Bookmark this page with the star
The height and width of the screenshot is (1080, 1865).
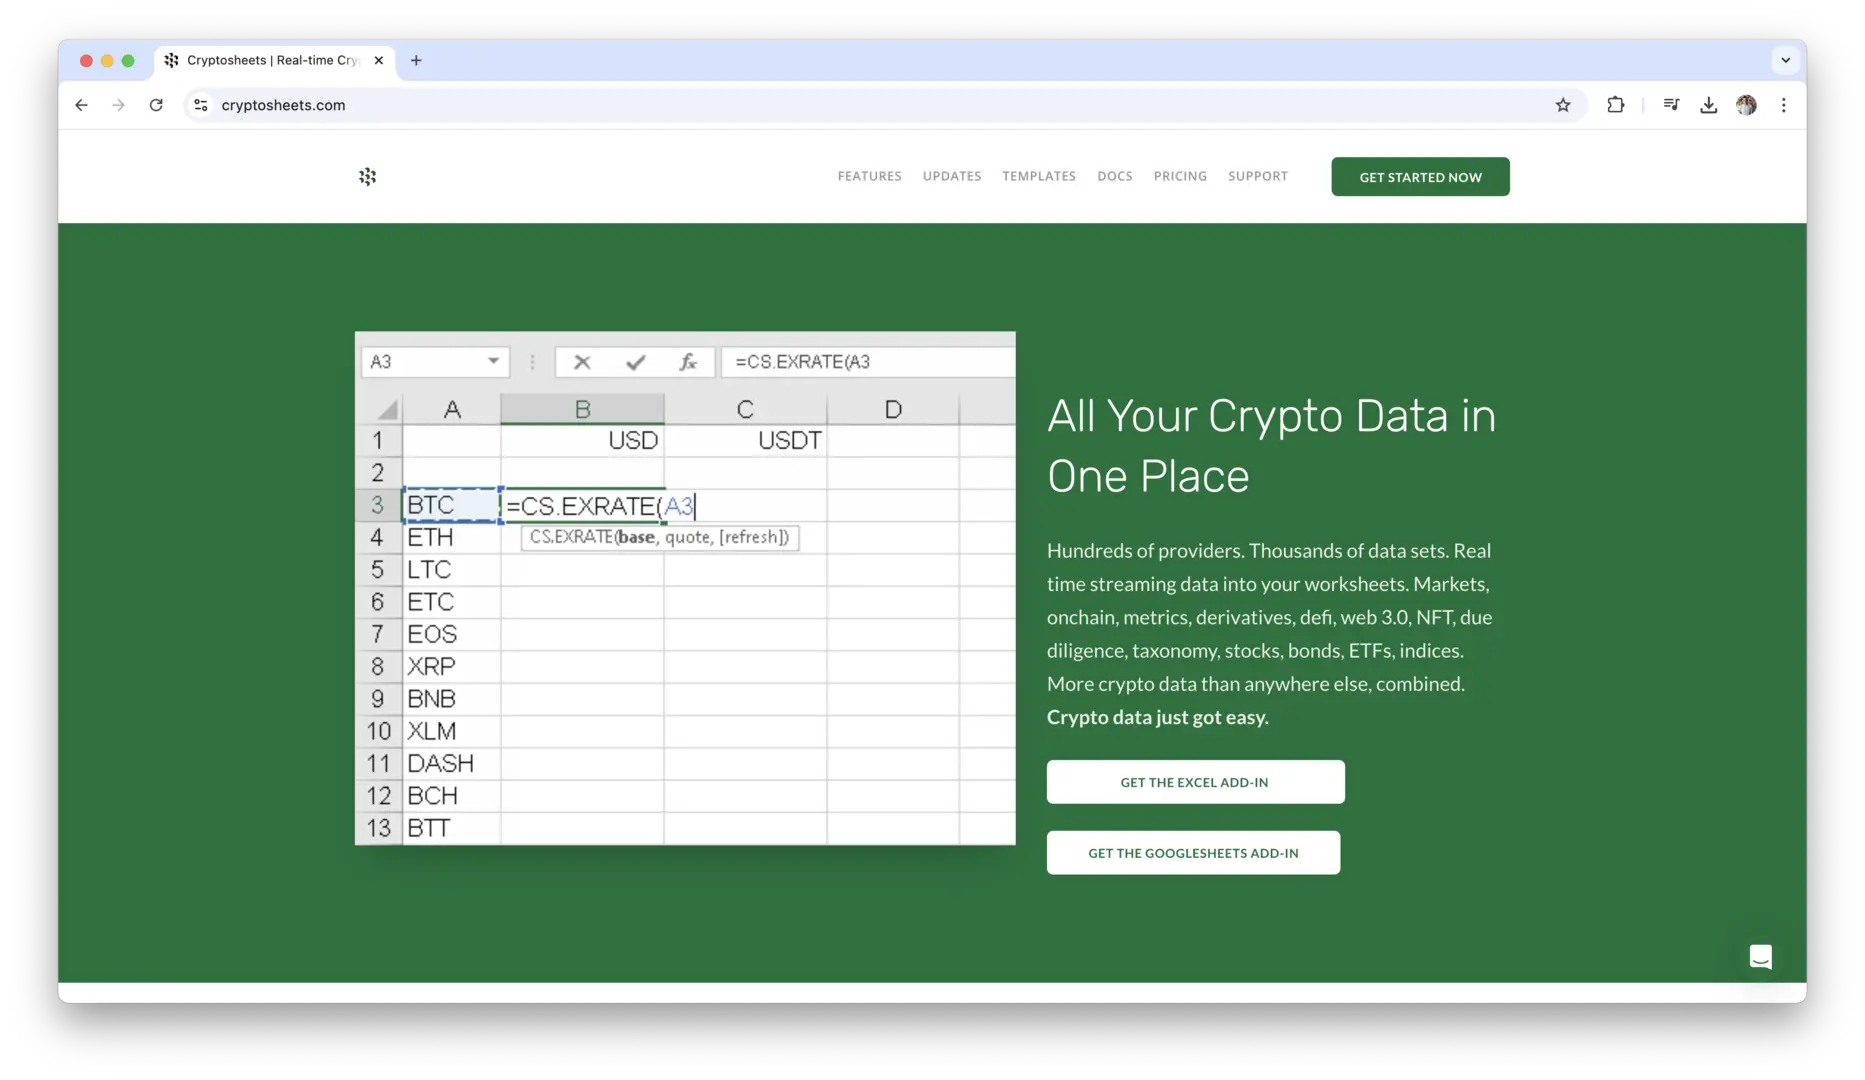[x=1563, y=105]
